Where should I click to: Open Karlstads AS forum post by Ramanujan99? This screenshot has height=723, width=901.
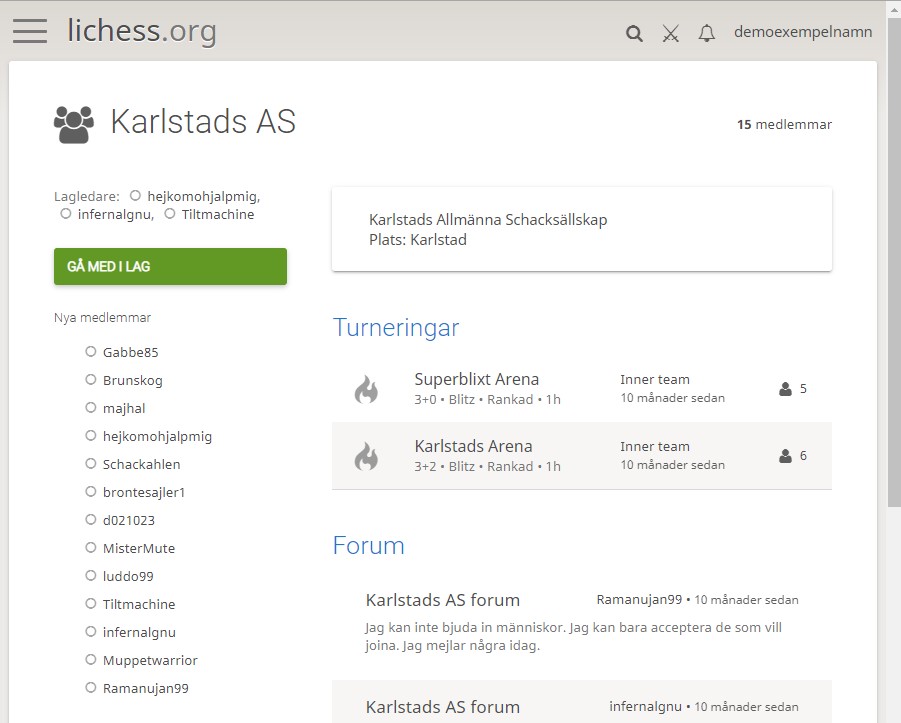443,600
